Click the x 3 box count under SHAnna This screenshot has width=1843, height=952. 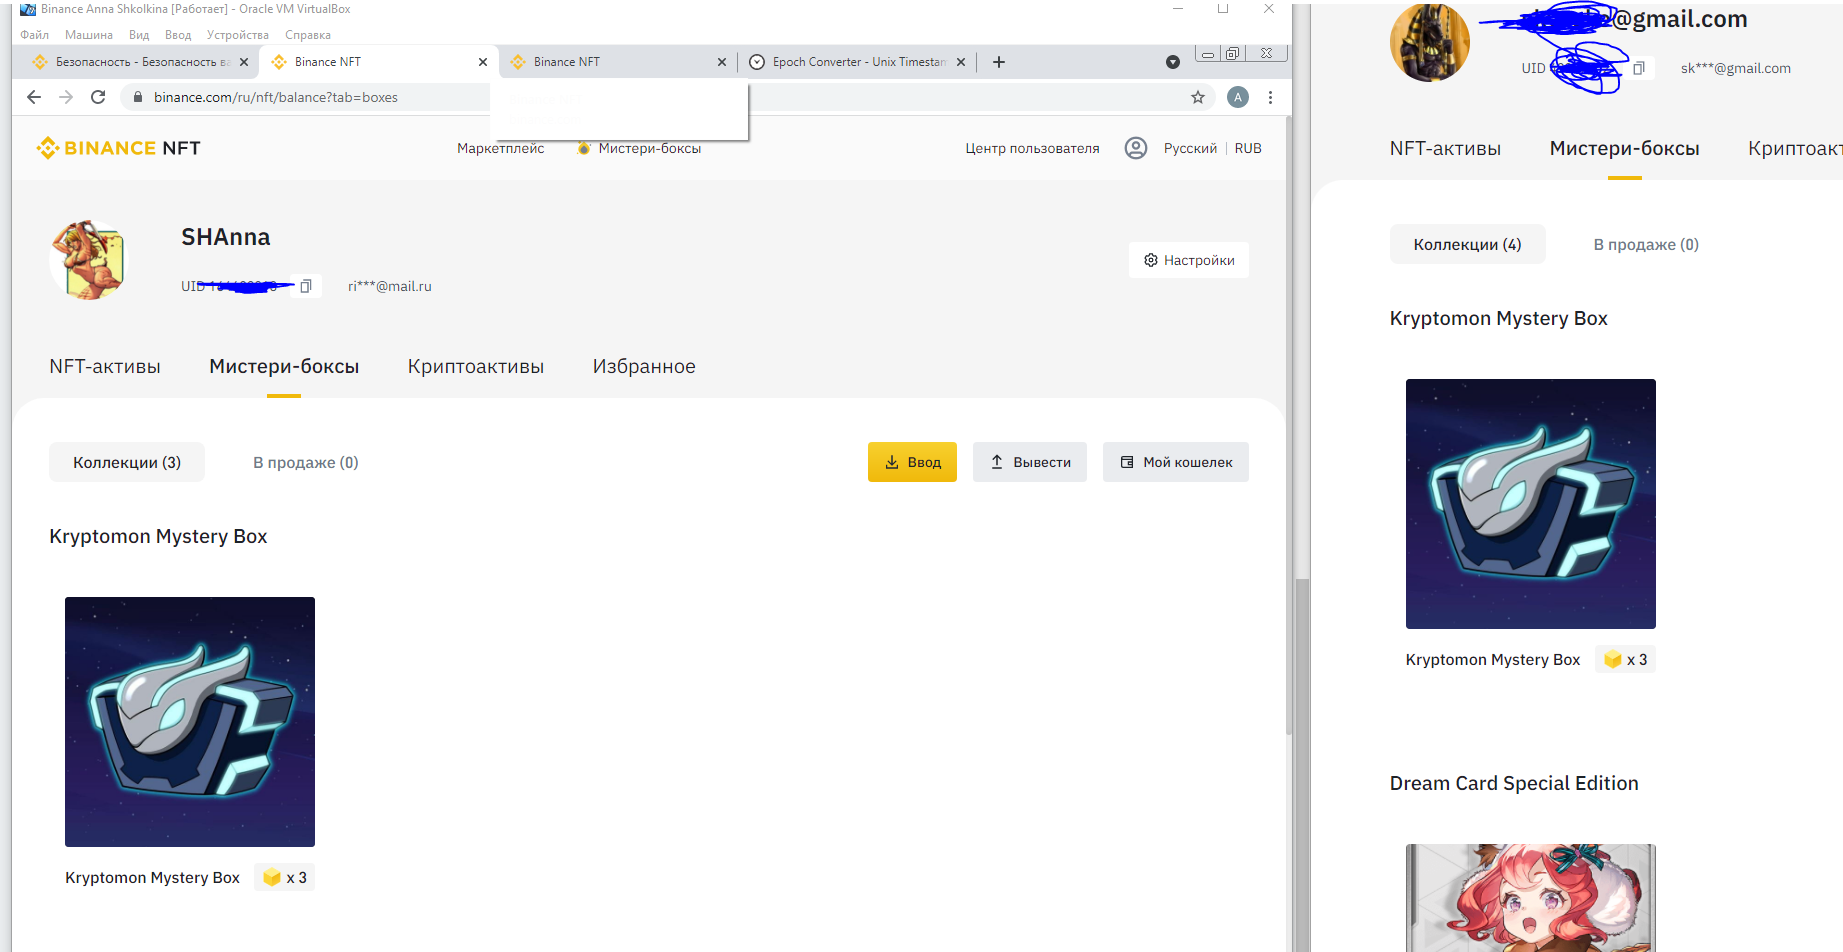point(285,877)
